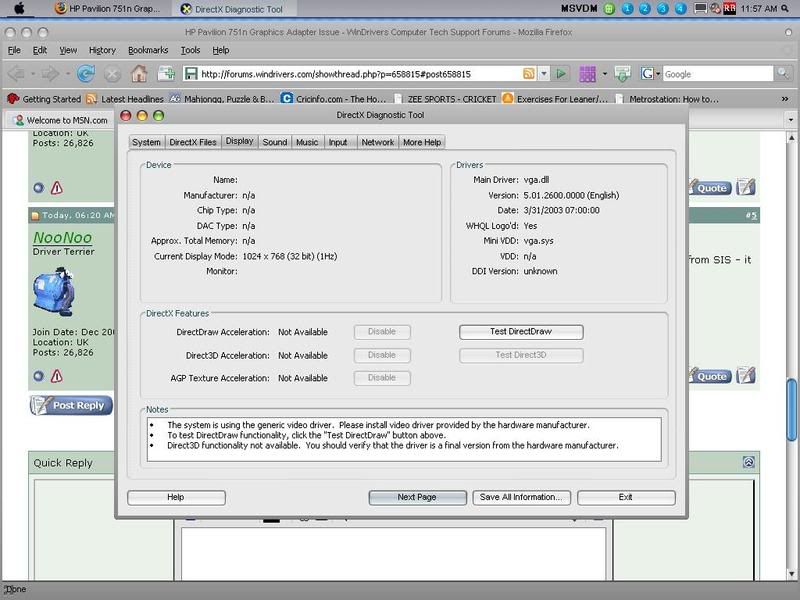The width and height of the screenshot is (800, 600).
Task: Click the blue circle numbered 3
Action: click(x=663, y=9)
